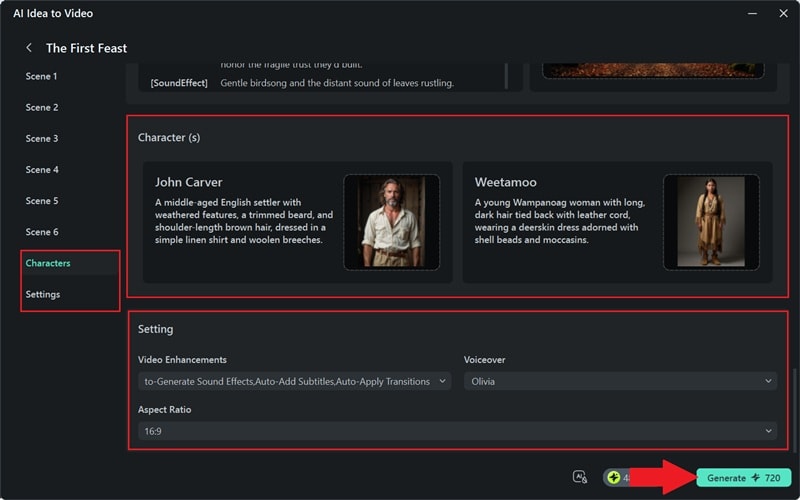The height and width of the screenshot is (500, 800).
Task: Click the Generate 720 button
Action: click(743, 478)
